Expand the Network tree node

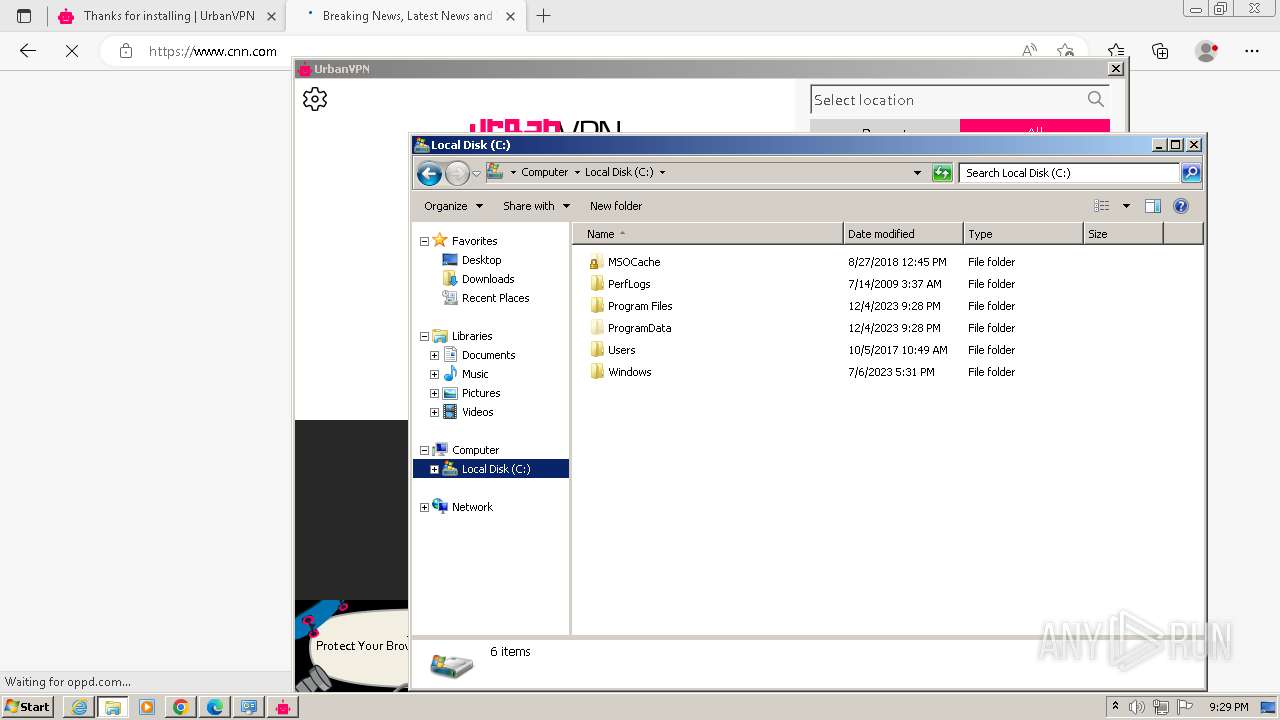coord(424,507)
